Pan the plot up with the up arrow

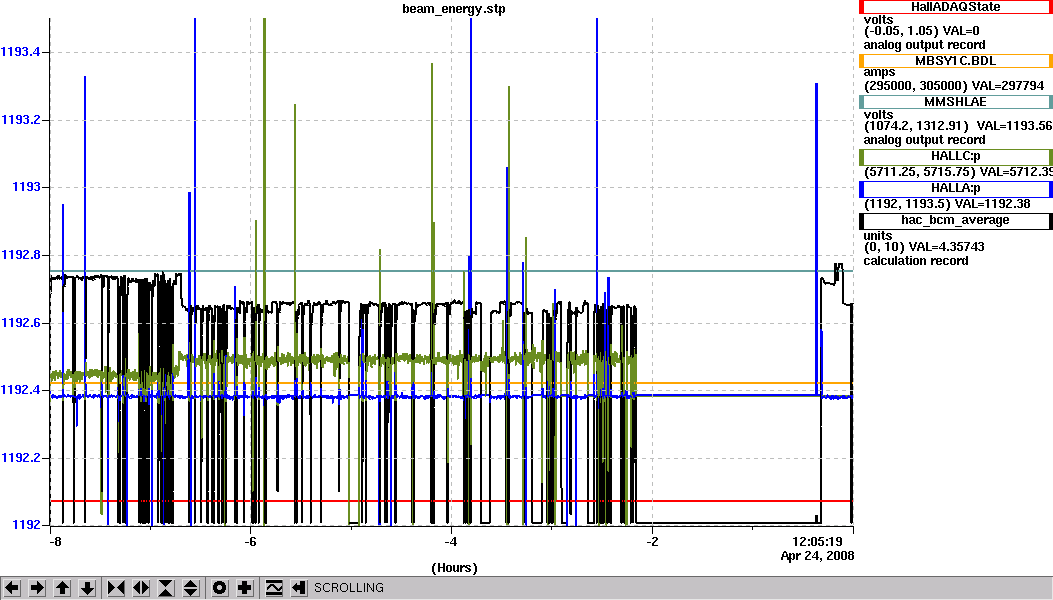click(62, 588)
